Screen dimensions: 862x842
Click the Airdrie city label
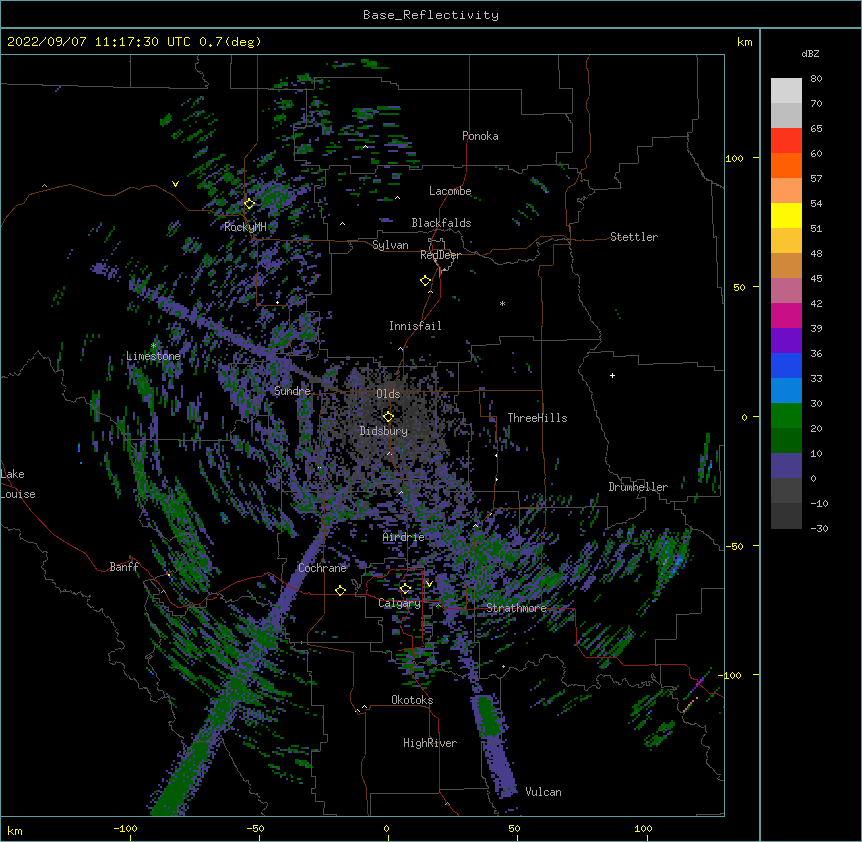click(404, 537)
